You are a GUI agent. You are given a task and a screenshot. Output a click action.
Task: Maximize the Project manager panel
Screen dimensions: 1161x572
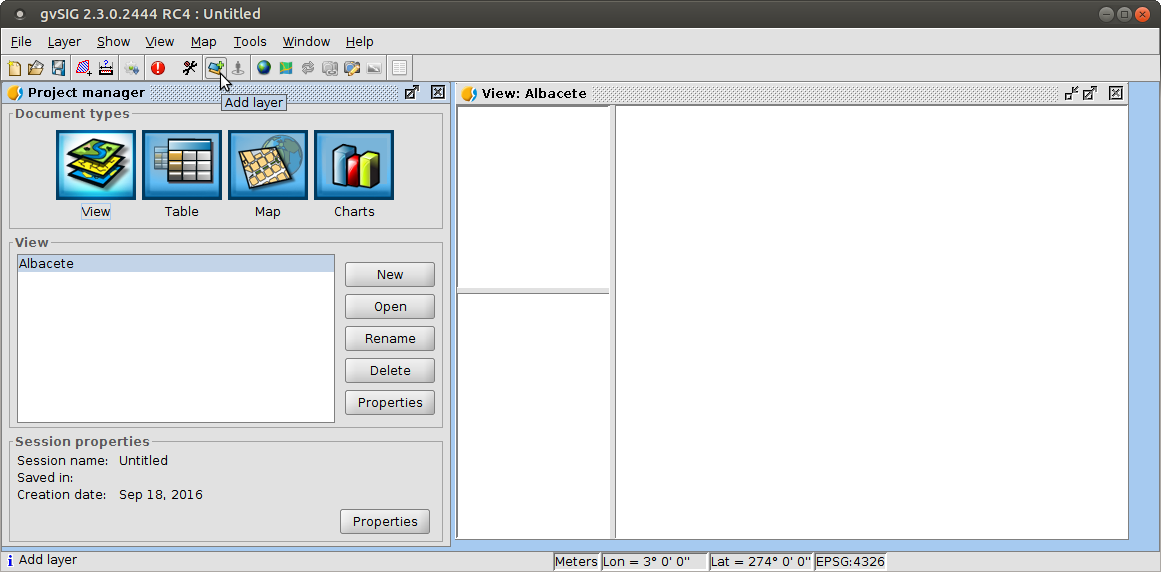pyautogui.click(x=411, y=92)
